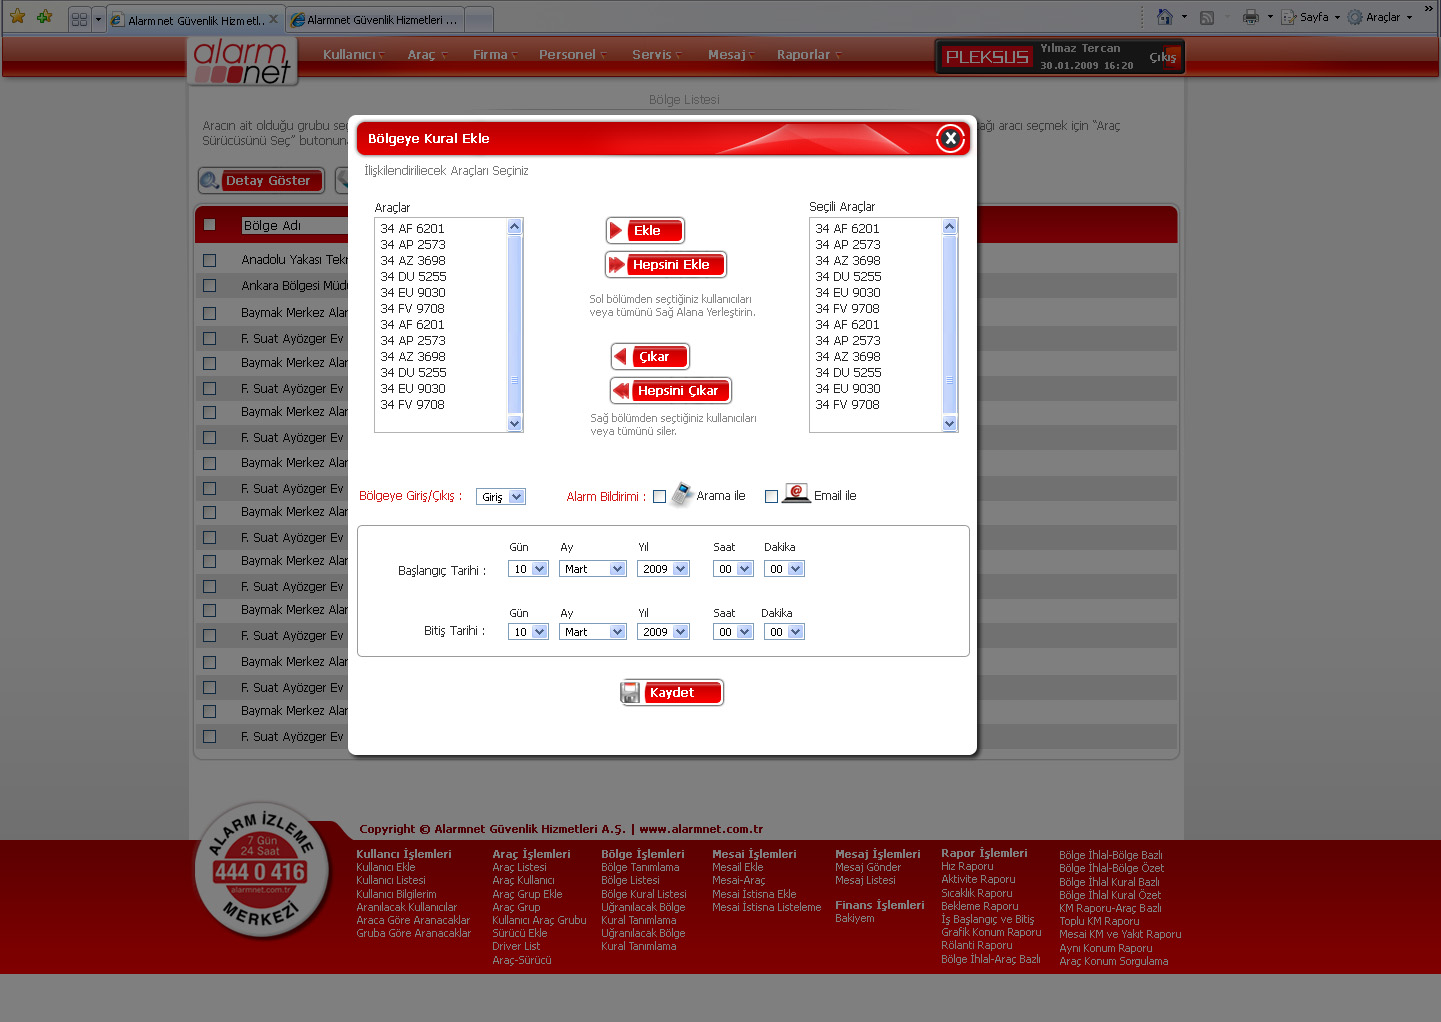Click the Detay Göster button

click(262, 181)
